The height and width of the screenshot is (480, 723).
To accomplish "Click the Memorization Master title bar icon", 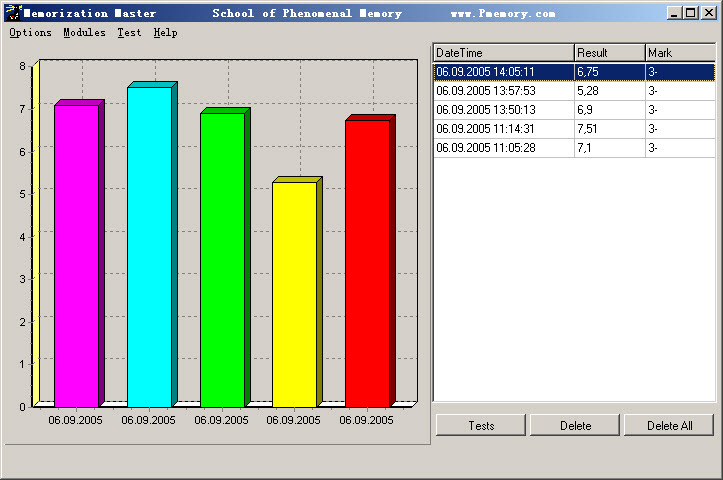I will (x=13, y=13).
